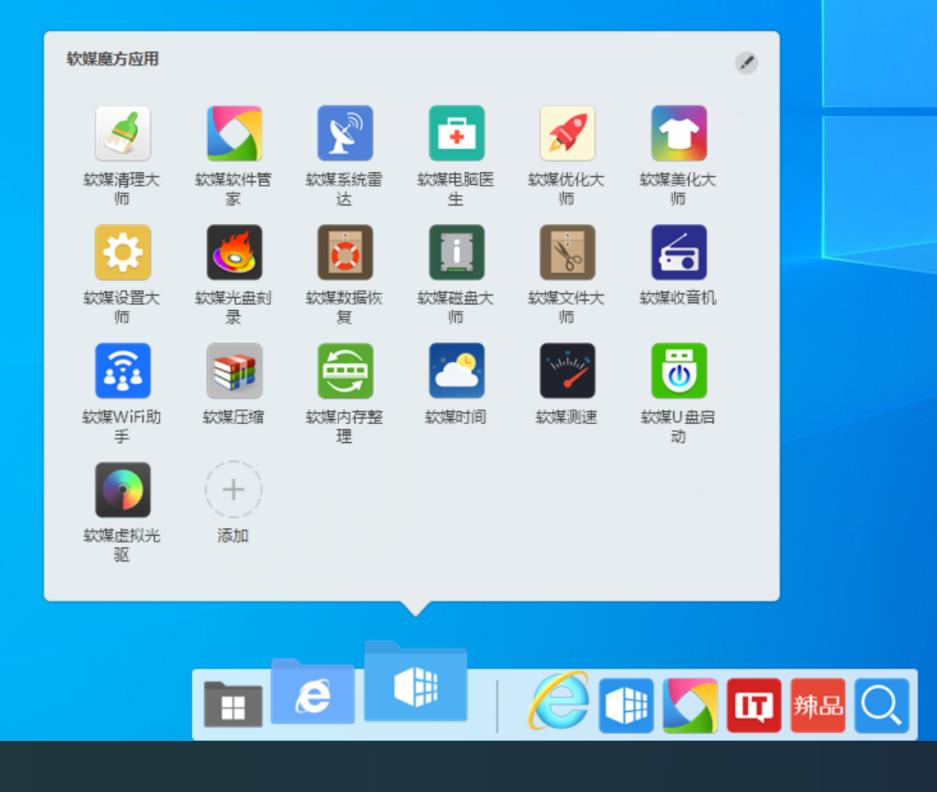Open 软媒系统雷达 satellite dish icon
The image size is (937, 792).
click(345, 133)
